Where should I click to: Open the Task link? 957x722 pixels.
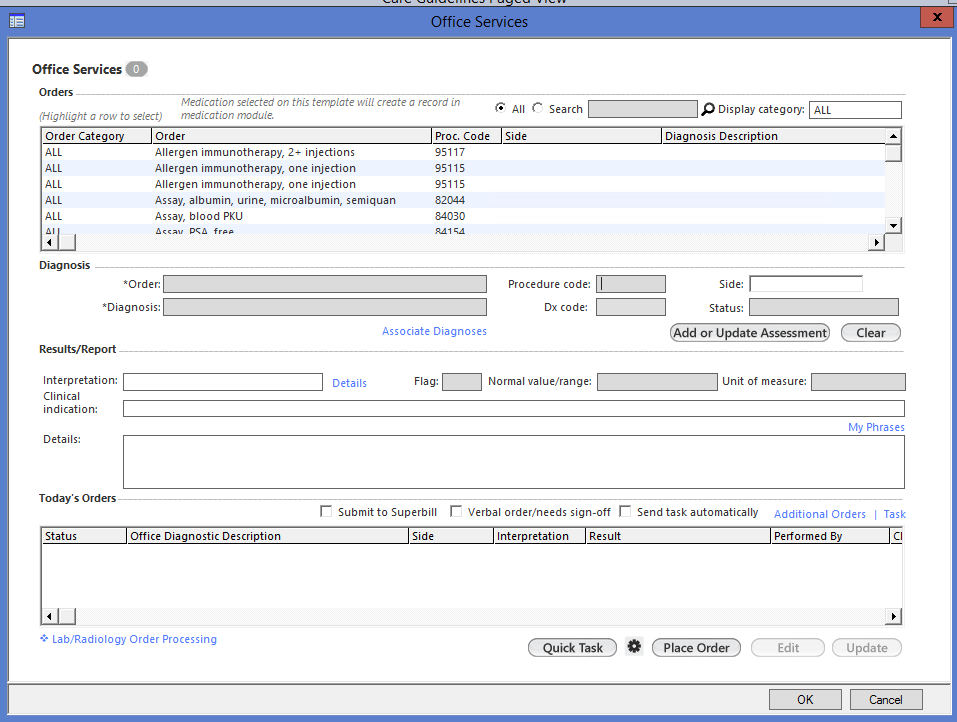[894, 514]
